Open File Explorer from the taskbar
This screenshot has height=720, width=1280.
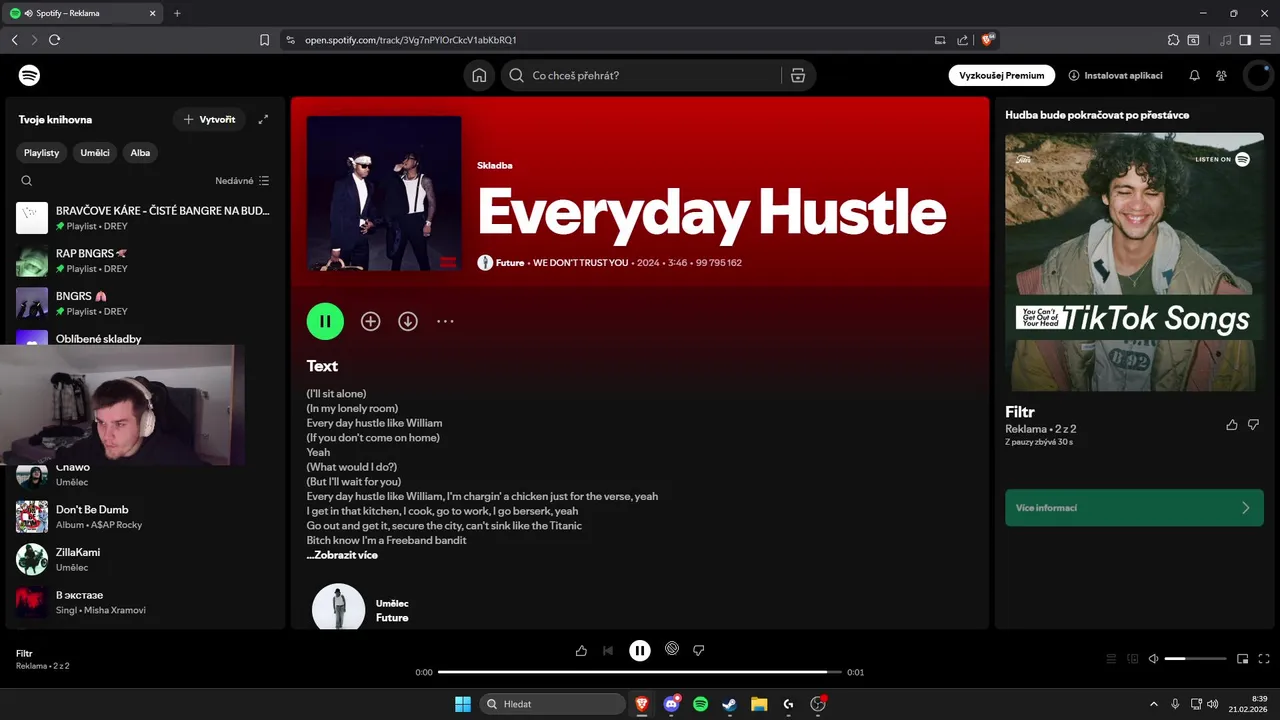click(x=759, y=704)
